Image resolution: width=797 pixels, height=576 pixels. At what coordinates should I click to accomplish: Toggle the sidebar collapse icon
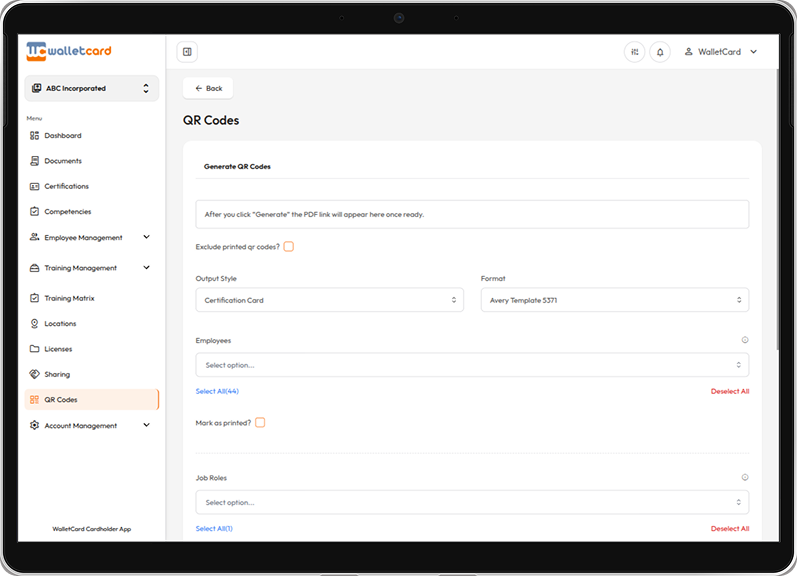[187, 52]
